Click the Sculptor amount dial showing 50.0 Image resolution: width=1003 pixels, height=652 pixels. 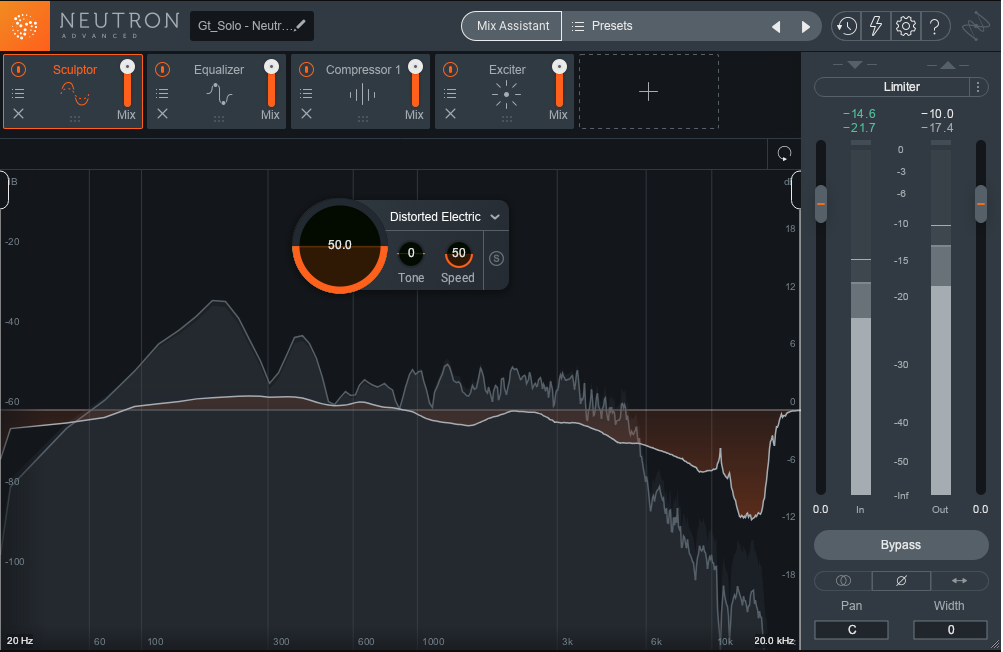coord(340,246)
